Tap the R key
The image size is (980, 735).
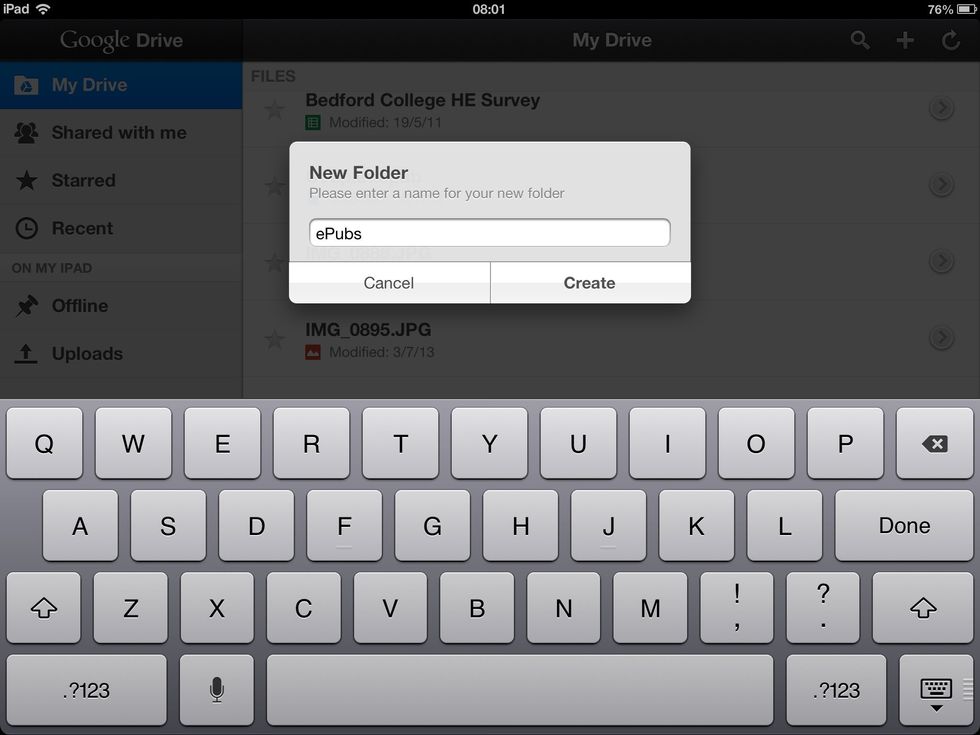tap(311, 444)
